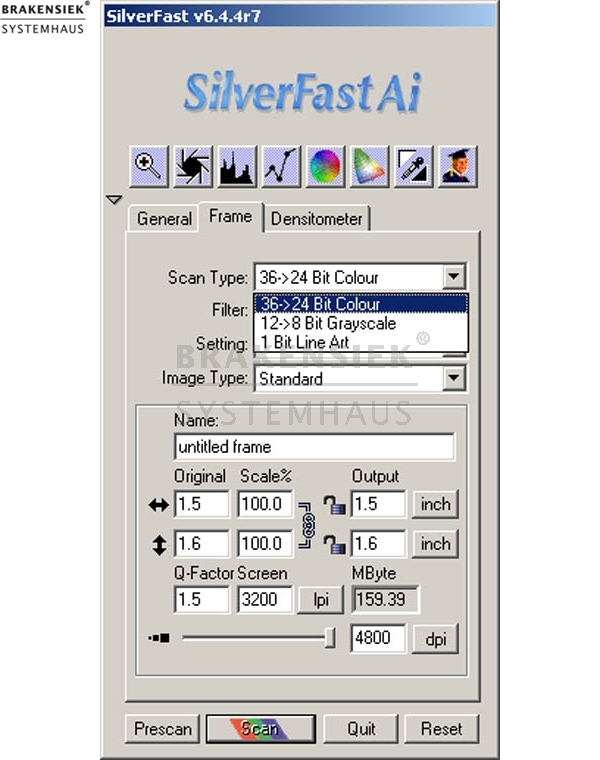Screen dimensions: 600x760
Task: Click the MByte value 159.39
Action: [x=385, y=600]
